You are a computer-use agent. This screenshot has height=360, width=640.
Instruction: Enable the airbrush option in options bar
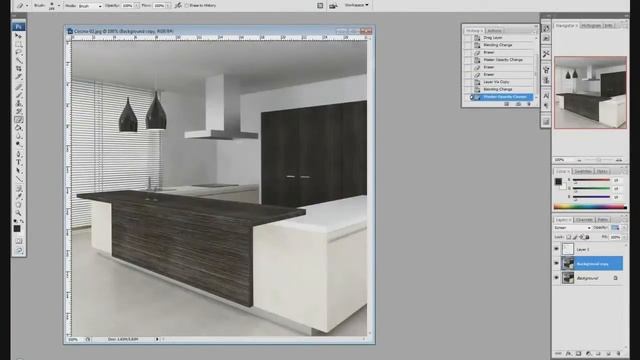pyautogui.click(x=178, y=5)
